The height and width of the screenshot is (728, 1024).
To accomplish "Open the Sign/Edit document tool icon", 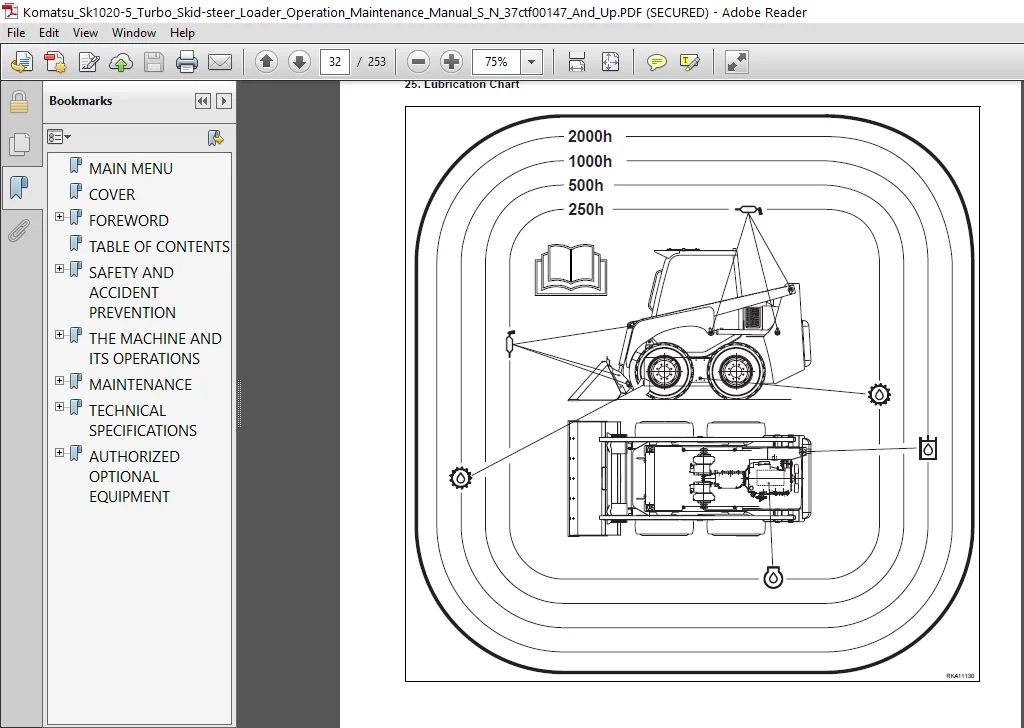I will coord(88,62).
